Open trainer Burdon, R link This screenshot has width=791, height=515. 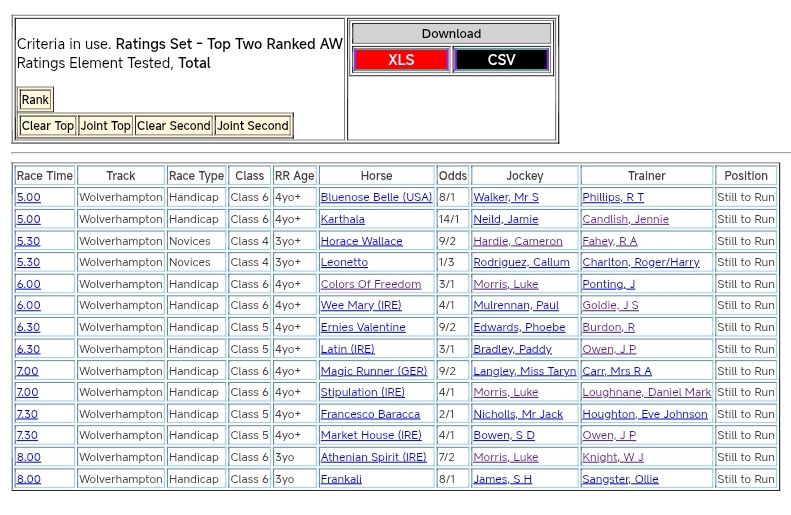coord(608,328)
